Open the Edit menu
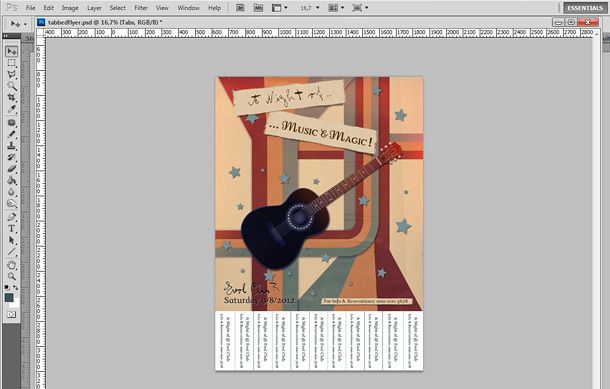 pos(49,8)
